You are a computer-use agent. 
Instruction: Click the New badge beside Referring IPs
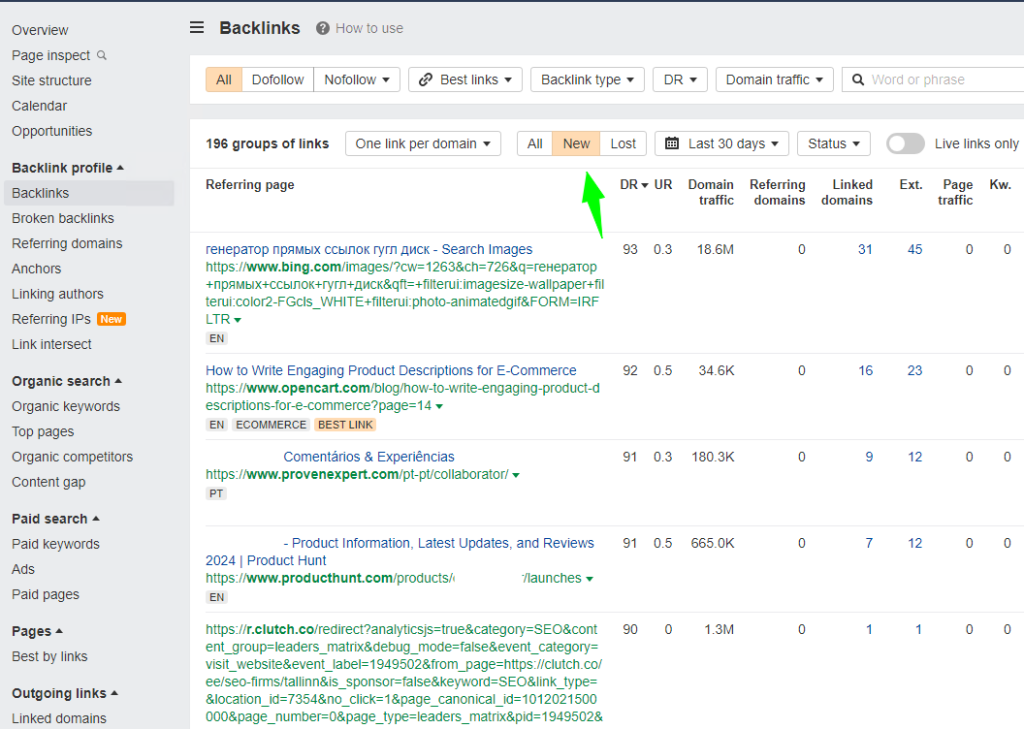[x=111, y=319]
